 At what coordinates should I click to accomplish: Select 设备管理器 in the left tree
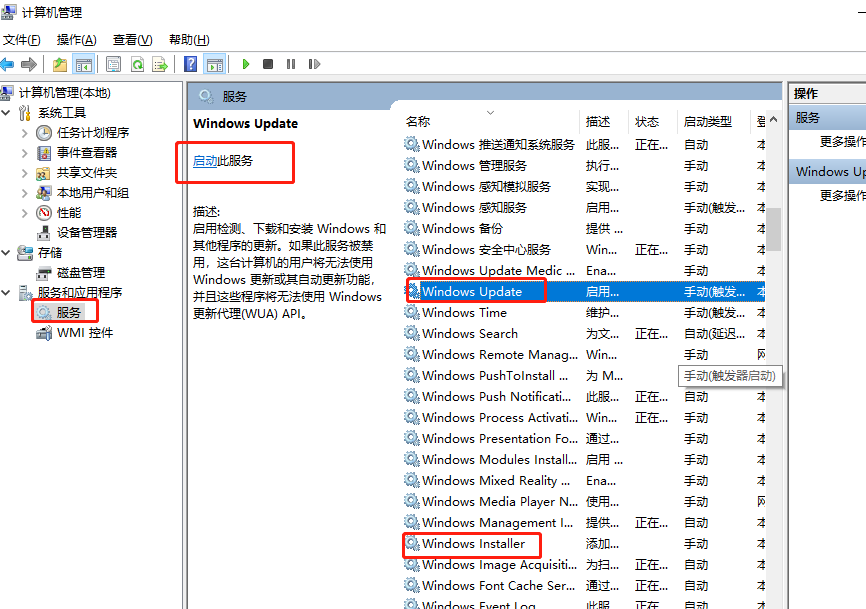(86, 232)
